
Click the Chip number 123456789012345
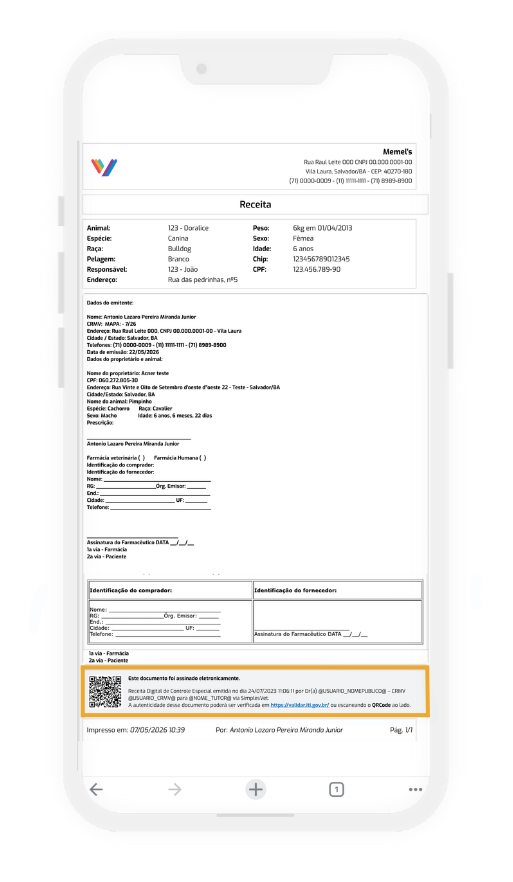pos(321,259)
